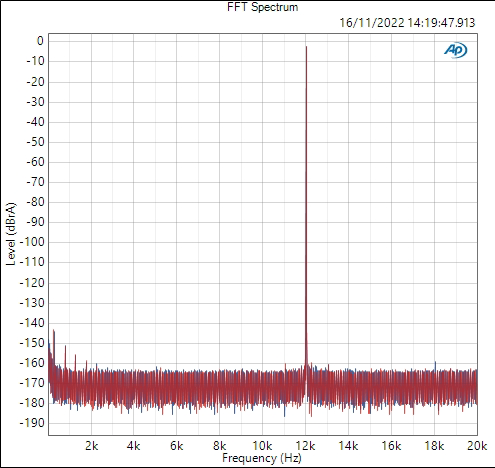The image size is (495, 468).
Task: Click the AP logo in the graph corner
Action: tap(455, 50)
